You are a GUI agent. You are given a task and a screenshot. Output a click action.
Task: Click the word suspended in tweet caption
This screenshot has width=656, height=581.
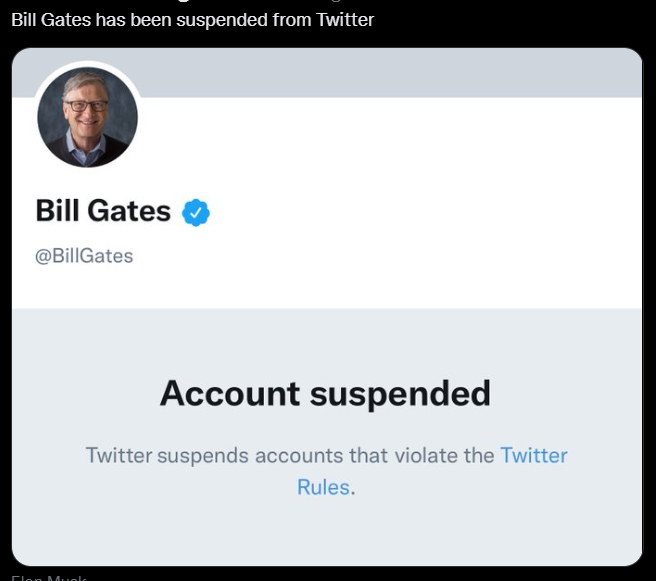[x=222, y=20]
